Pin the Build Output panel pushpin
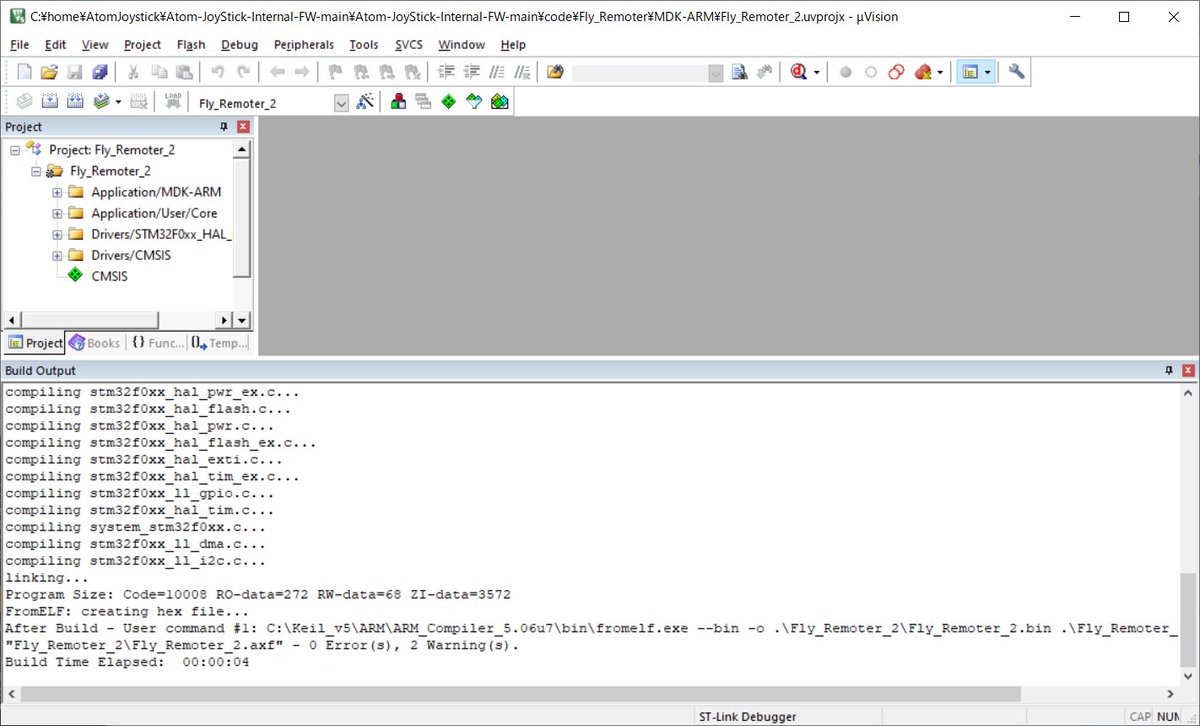The image size is (1200, 726). click(x=1168, y=371)
